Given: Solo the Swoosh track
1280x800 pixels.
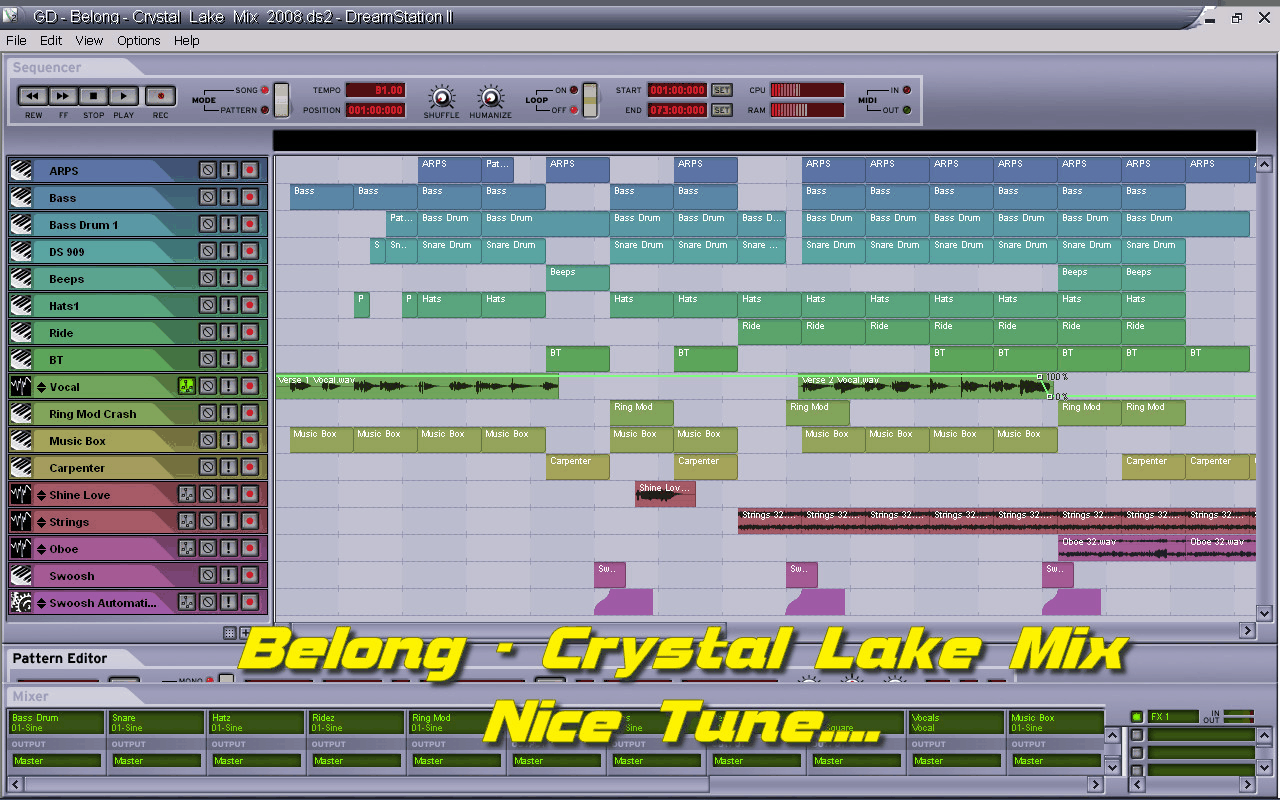Looking at the screenshot, I should [229, 575].
